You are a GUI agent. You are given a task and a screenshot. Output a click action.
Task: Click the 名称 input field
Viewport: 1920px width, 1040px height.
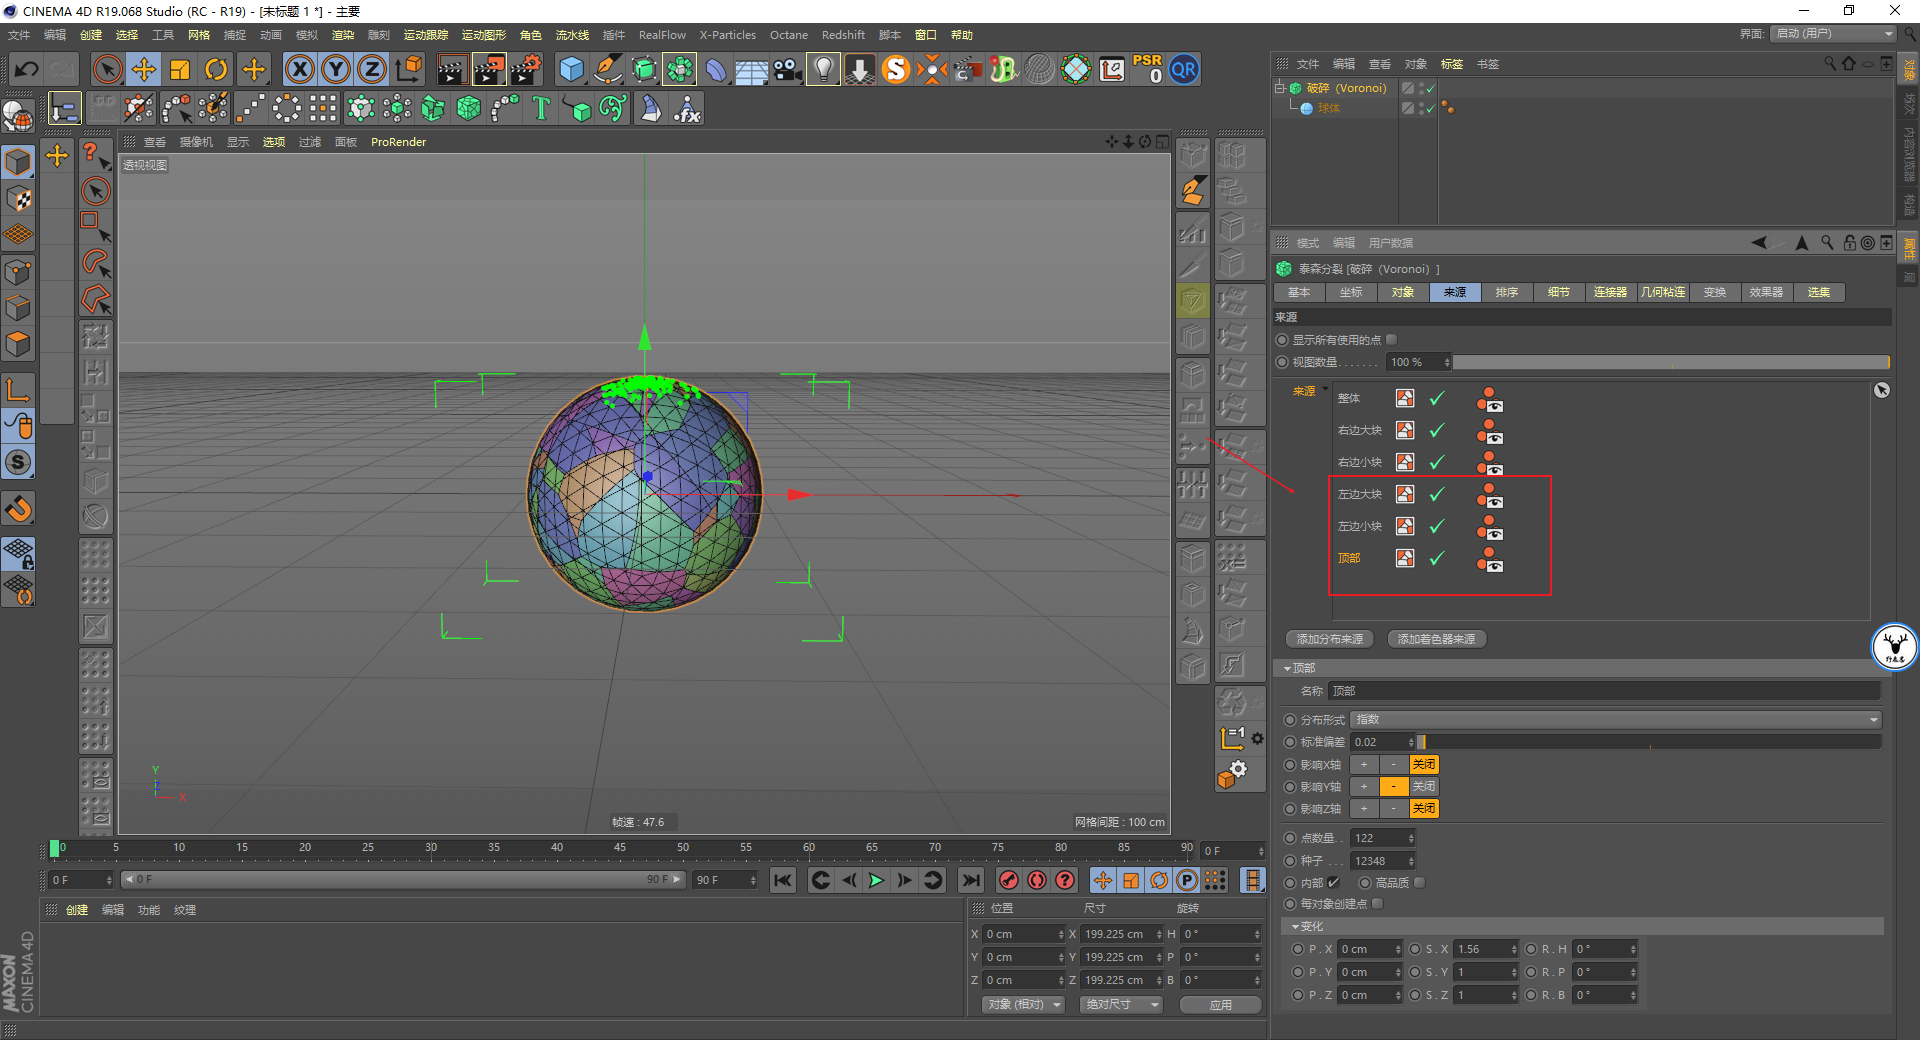pos(1605,691)
